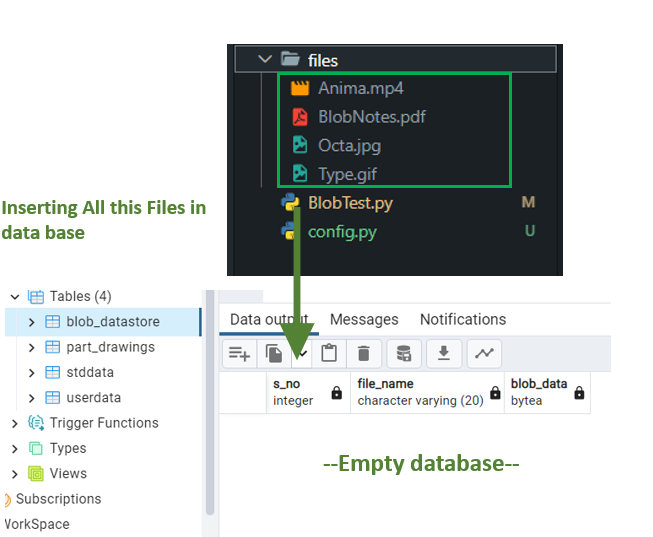Viewport: 653px width, 537px height.
Task: Expand the part_drawings table node
Action: click(x=32, y=347)
